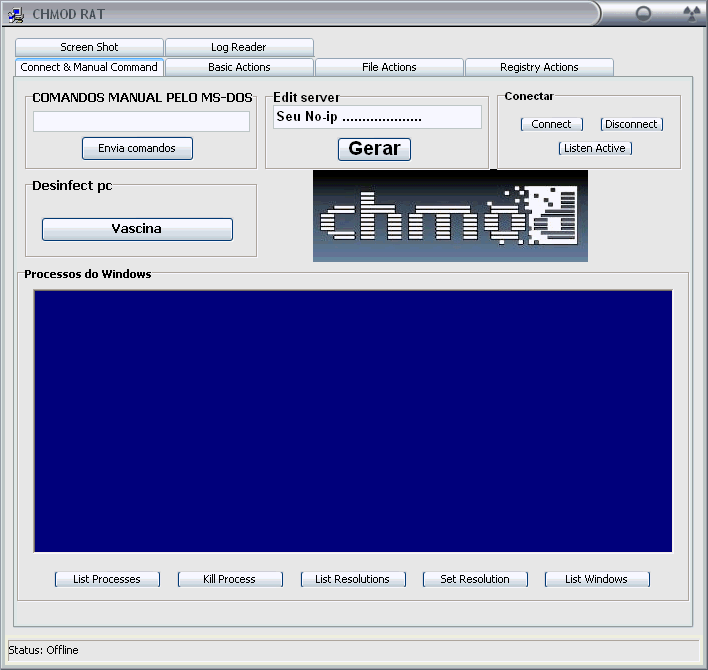708x670 pixels.
Task: Open the Log Reader tab
Action: click(238, 47)
